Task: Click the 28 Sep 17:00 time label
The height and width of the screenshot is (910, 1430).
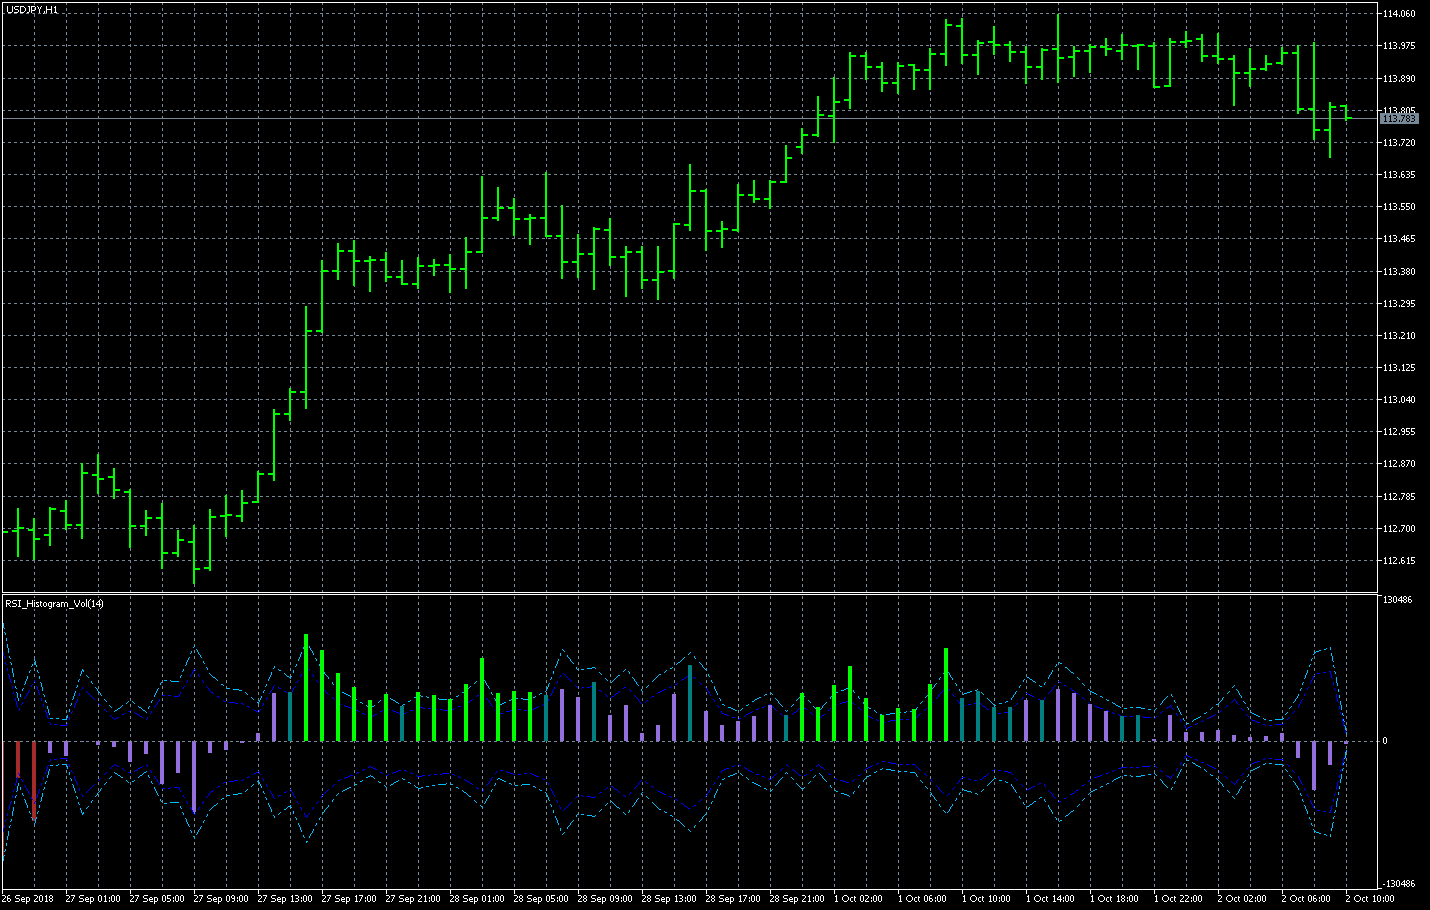Action: (x=733, y=899)
